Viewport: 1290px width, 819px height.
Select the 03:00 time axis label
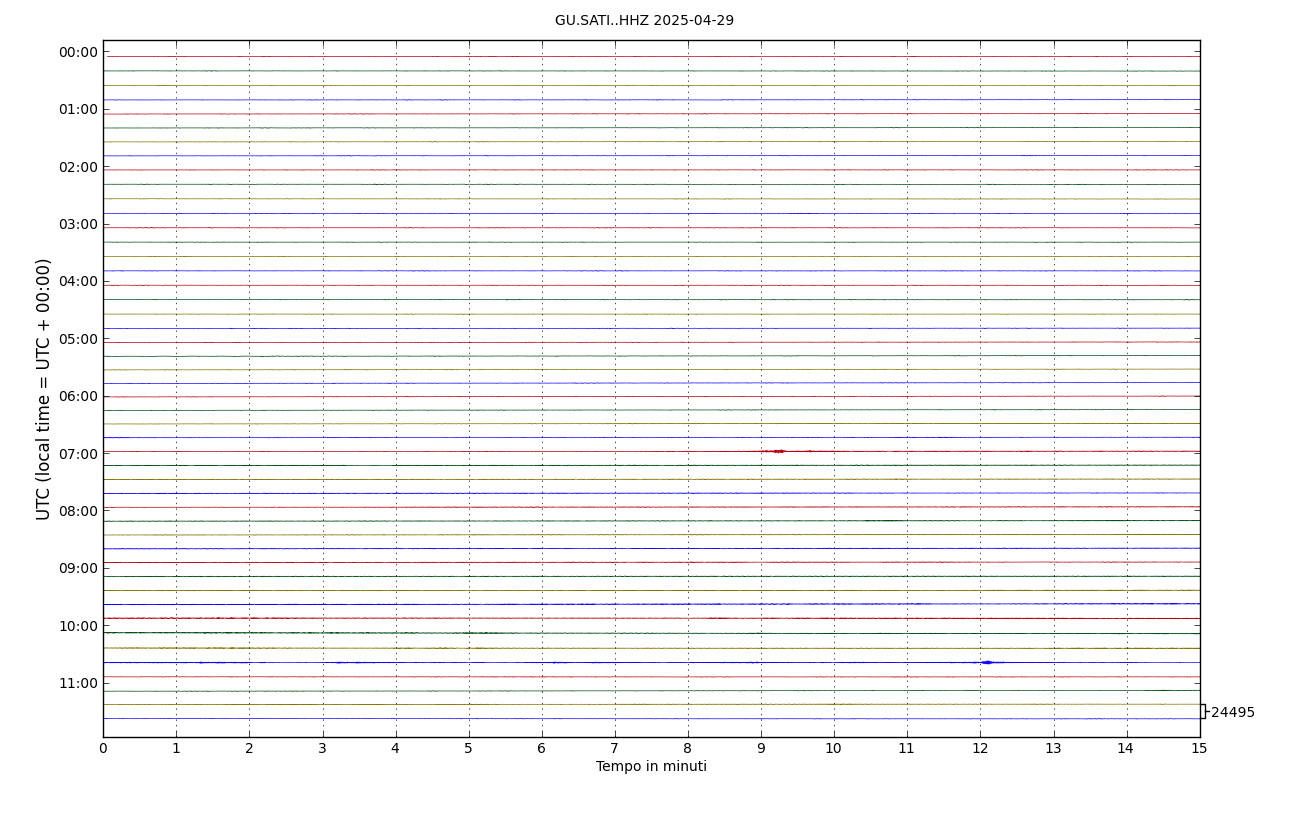(x=78, y=224)
